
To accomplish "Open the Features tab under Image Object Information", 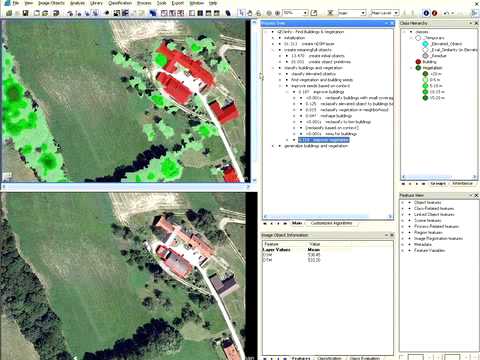I will click(x=301, y=358).
